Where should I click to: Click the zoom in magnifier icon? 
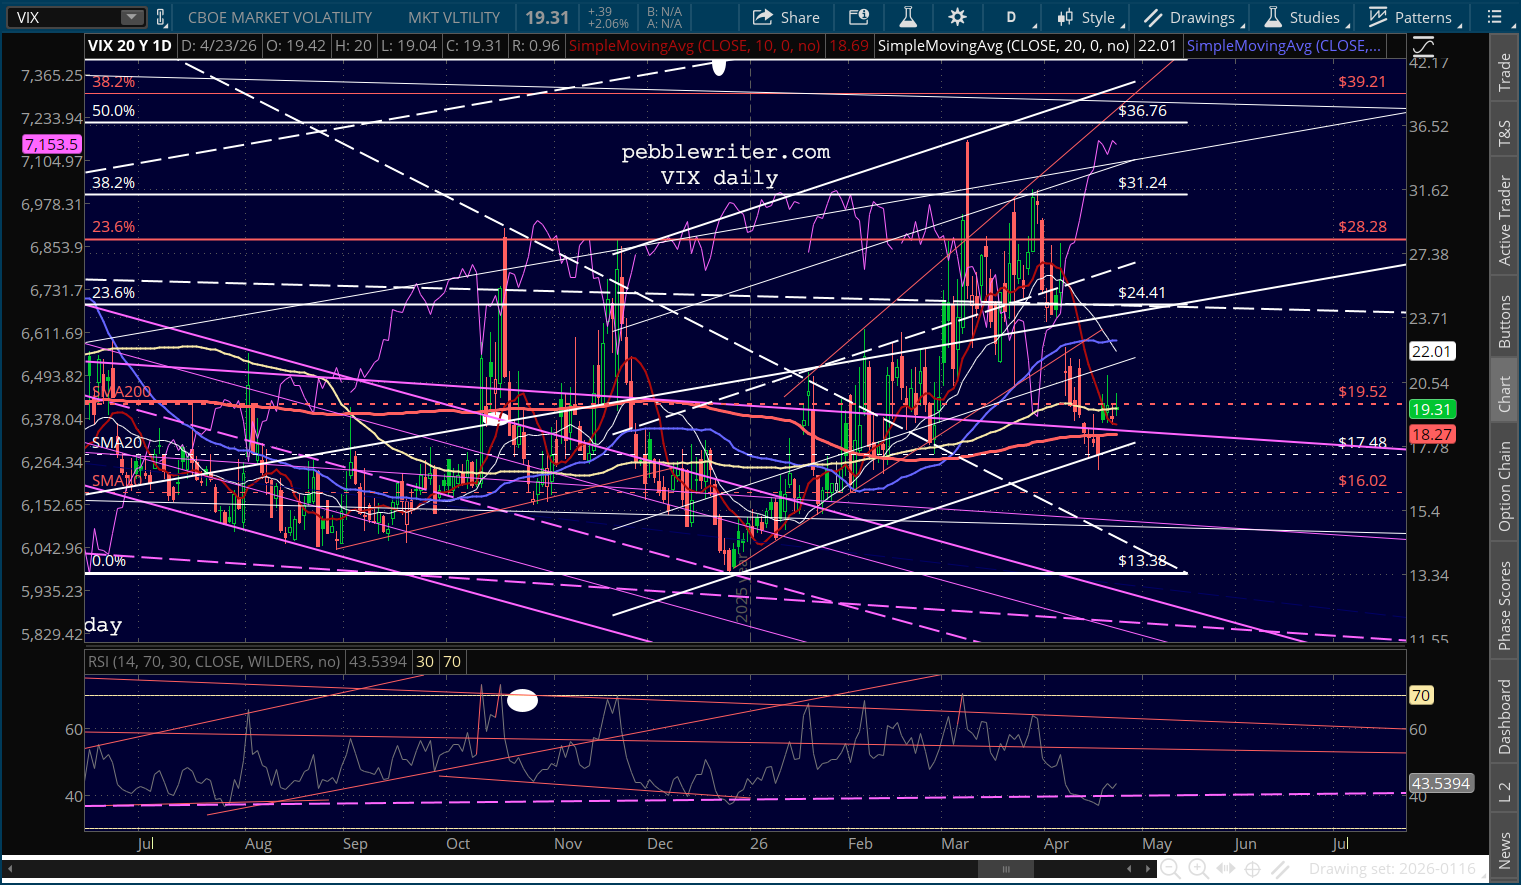(x=1198, y=869)
